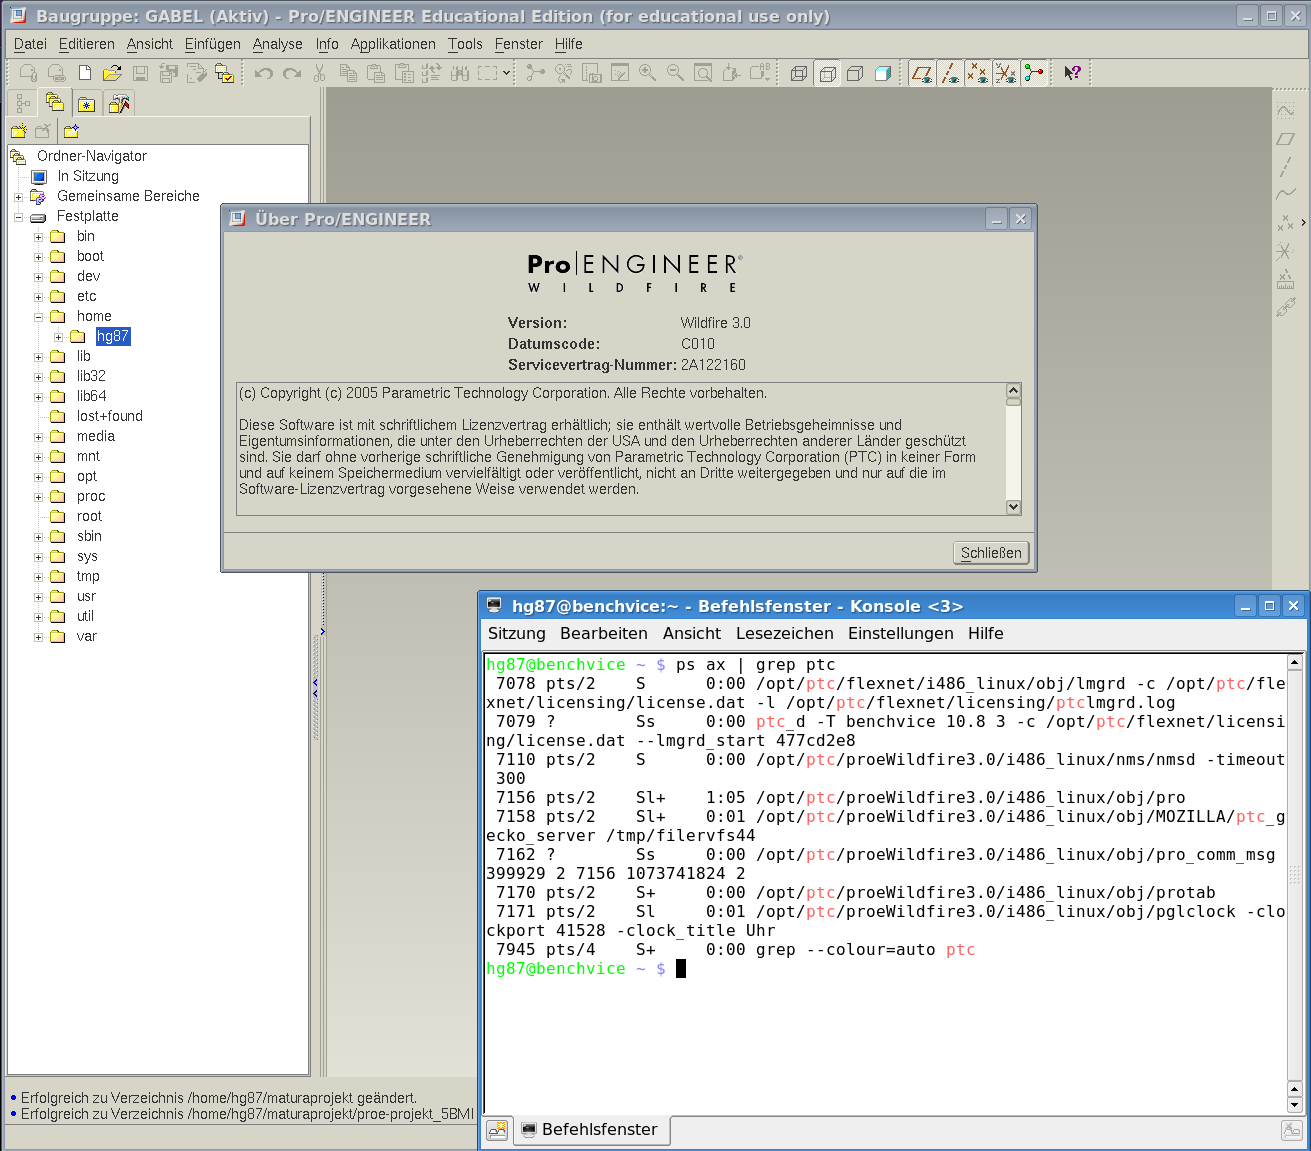
Task: Toggle datum planes display
Action: point(922,73)
